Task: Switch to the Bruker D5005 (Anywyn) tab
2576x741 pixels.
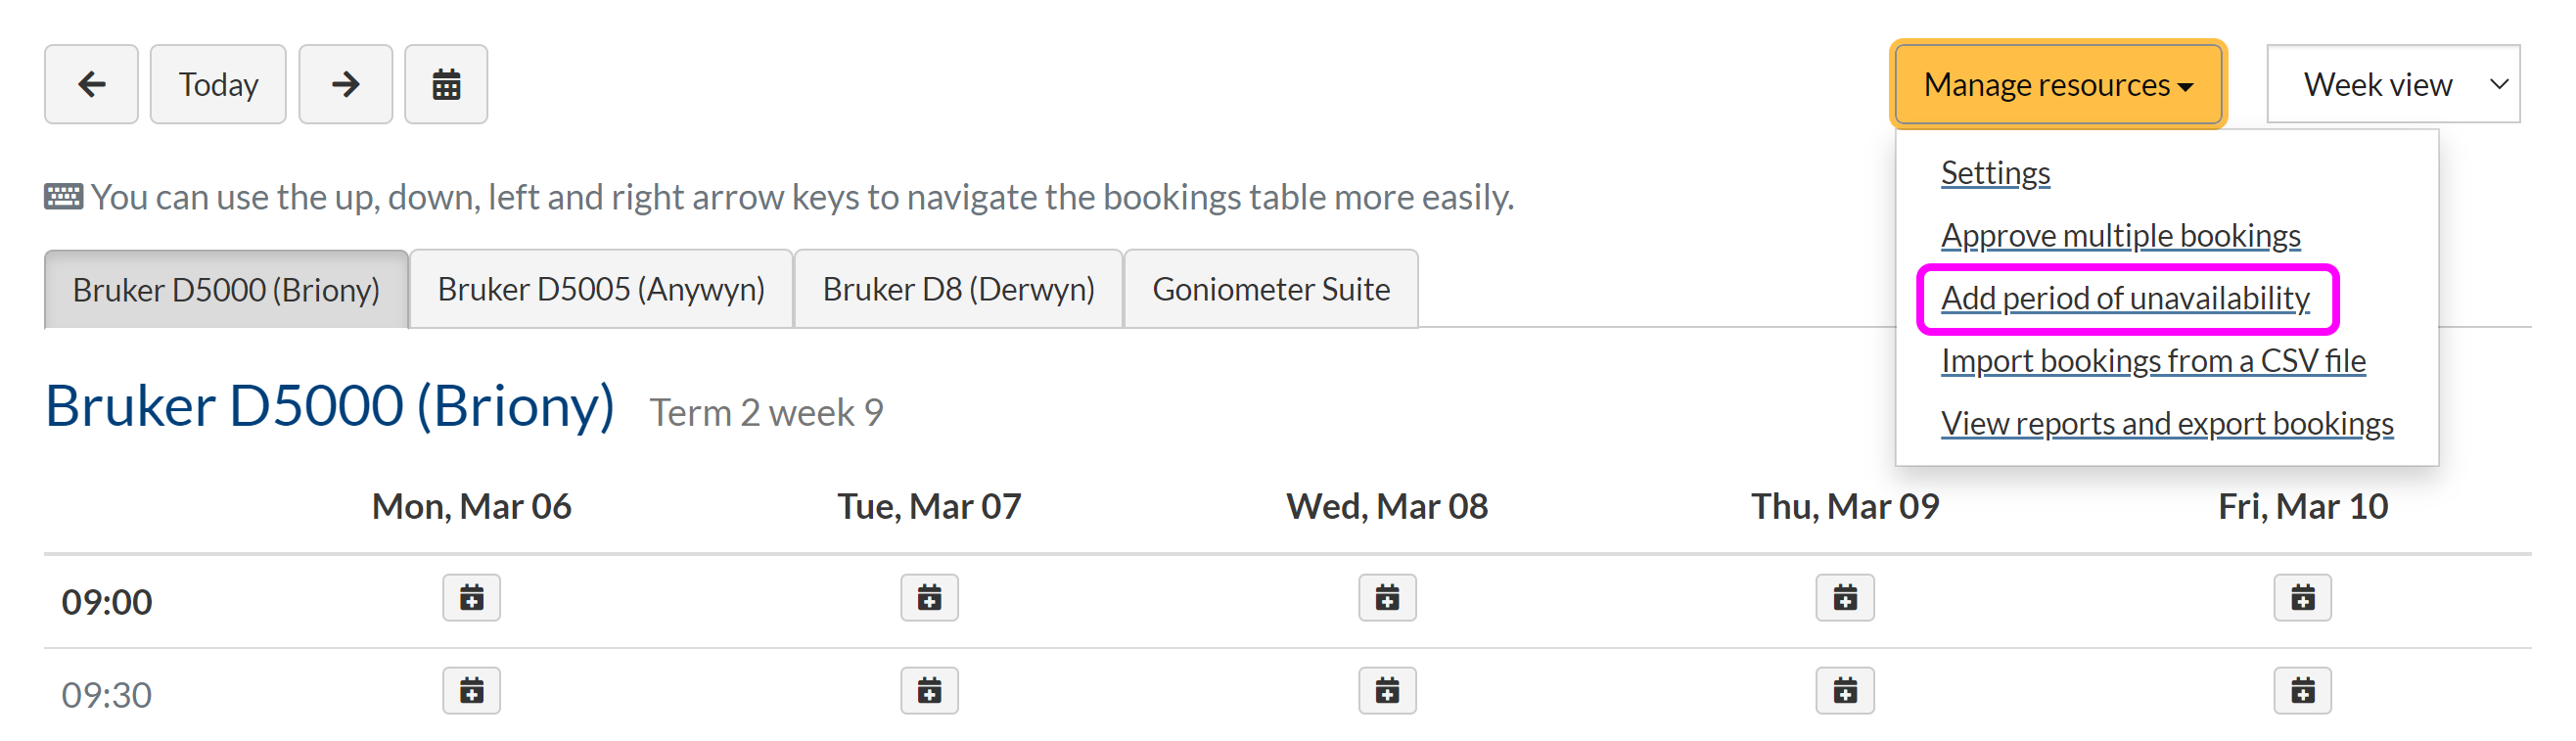Action: (x=601, y=289)
